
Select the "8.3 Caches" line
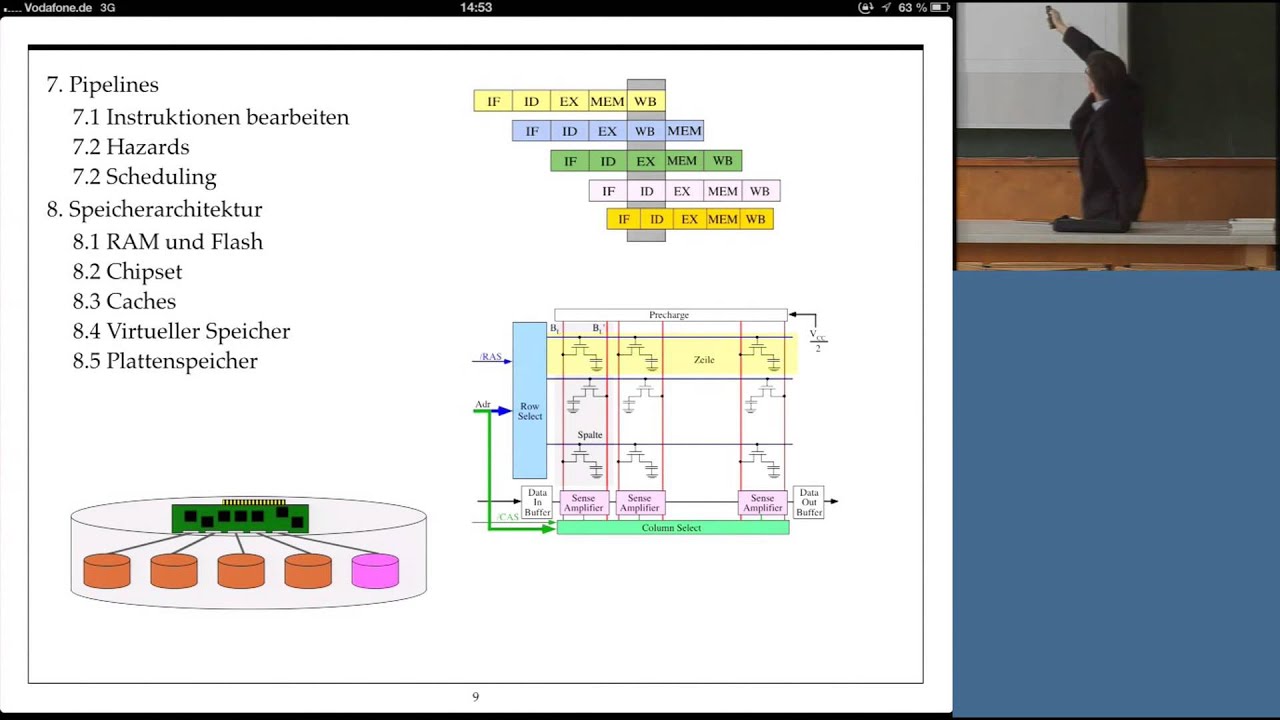pyautogui.click(x=124, y=301)
